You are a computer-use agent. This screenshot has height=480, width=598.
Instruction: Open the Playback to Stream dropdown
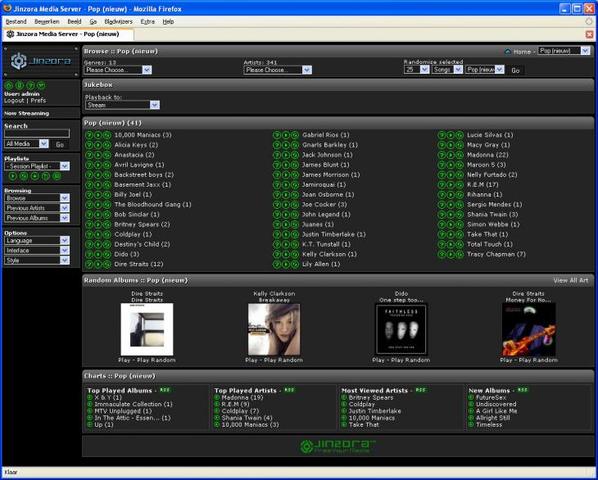pyautogui.click(x=122, y=105)
